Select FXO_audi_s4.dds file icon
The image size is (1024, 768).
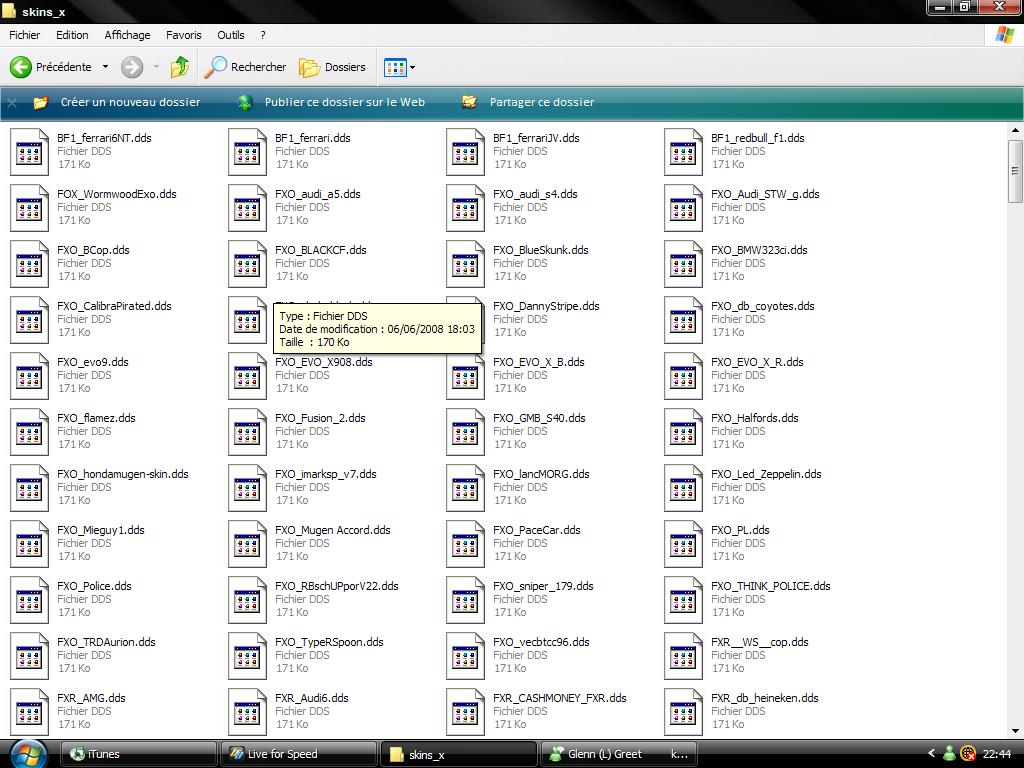click(466, 208)
